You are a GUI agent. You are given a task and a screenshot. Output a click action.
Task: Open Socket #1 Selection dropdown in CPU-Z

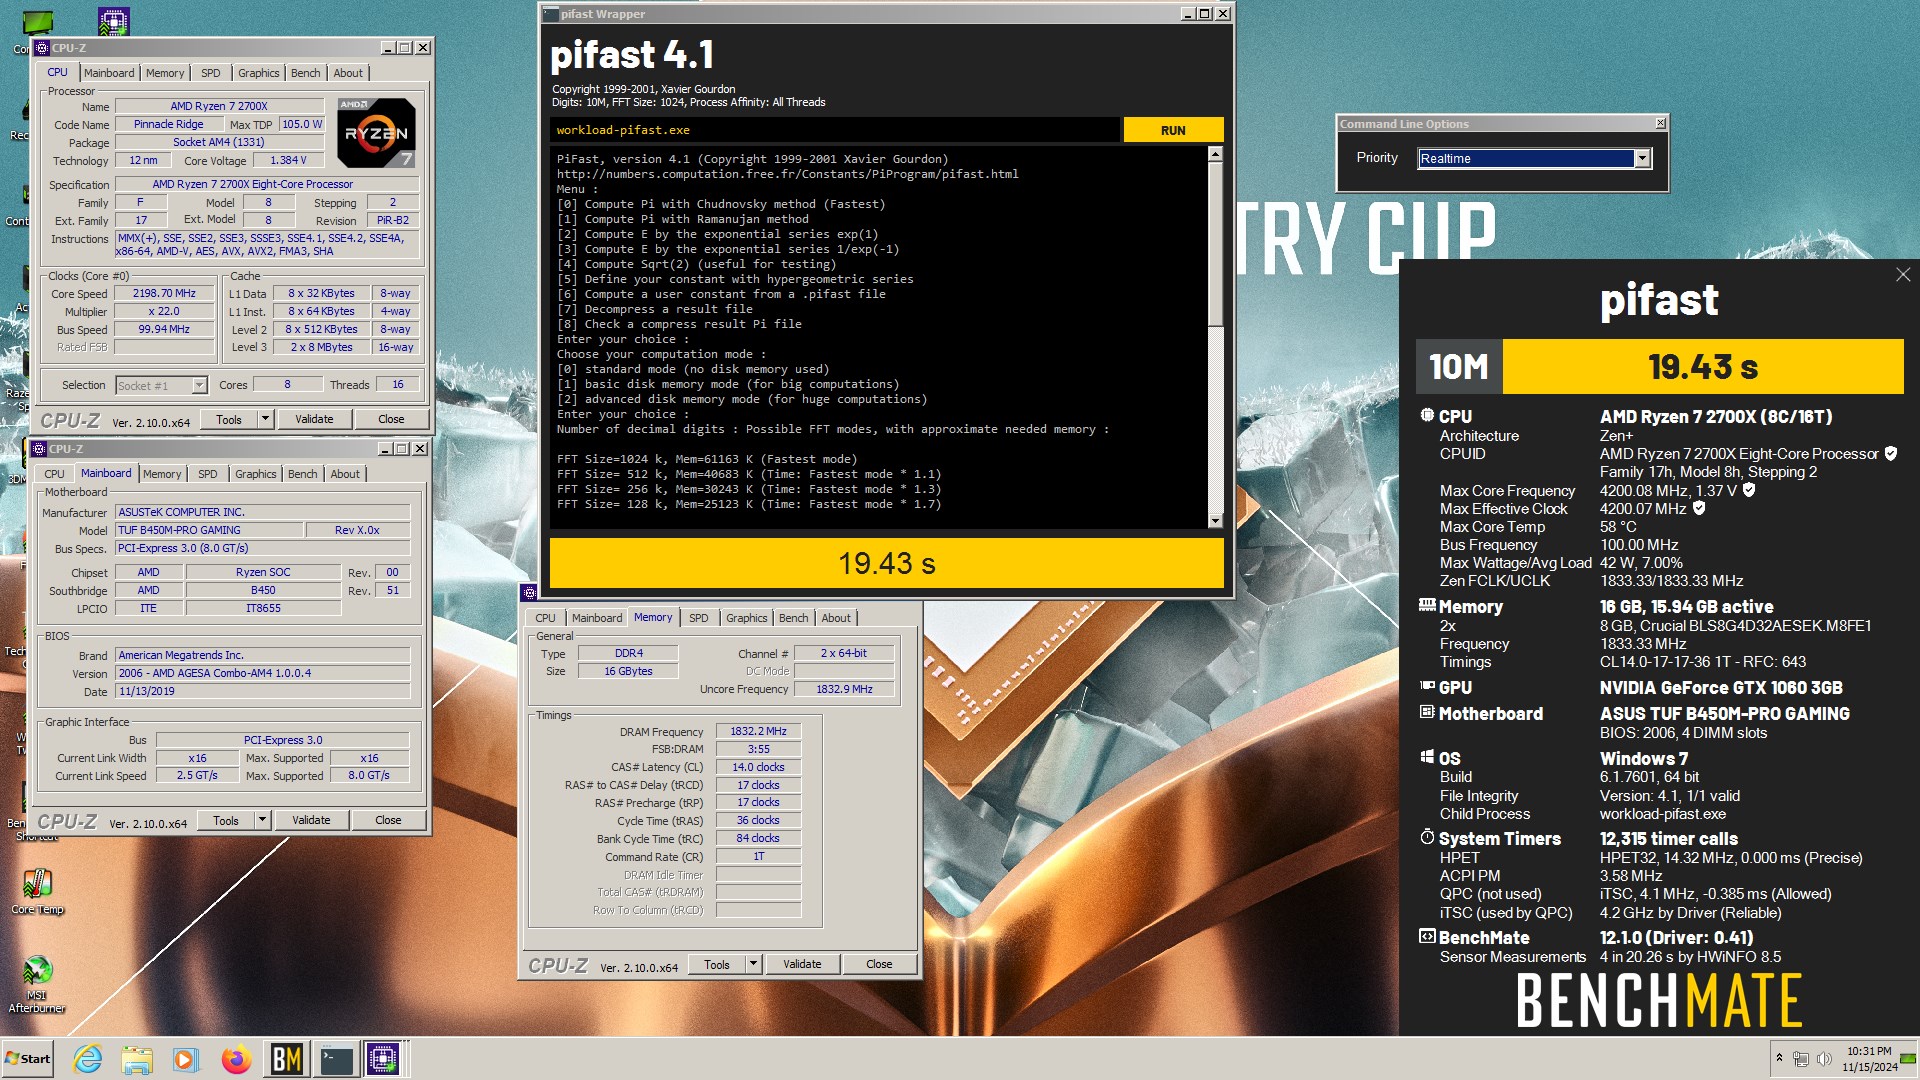pyautogui.click(x=199, y=385)
